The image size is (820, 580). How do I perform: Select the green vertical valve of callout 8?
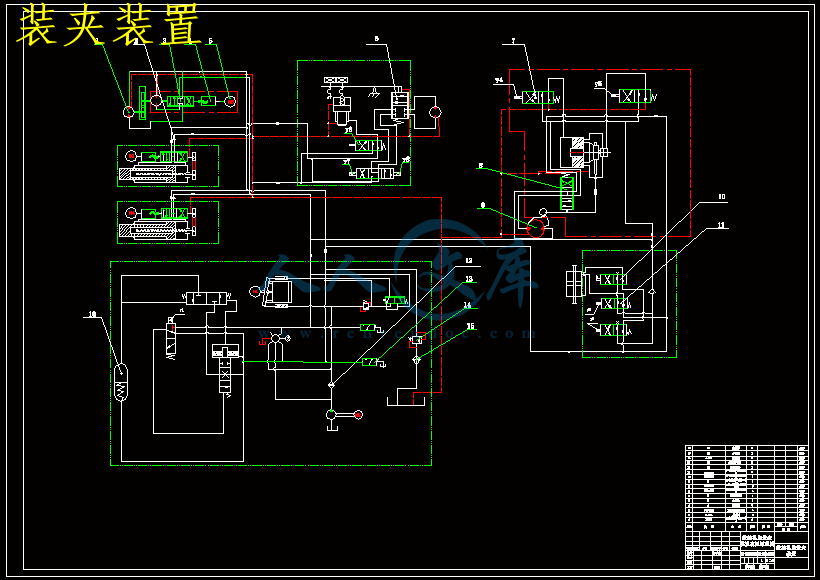click(566, 193)
